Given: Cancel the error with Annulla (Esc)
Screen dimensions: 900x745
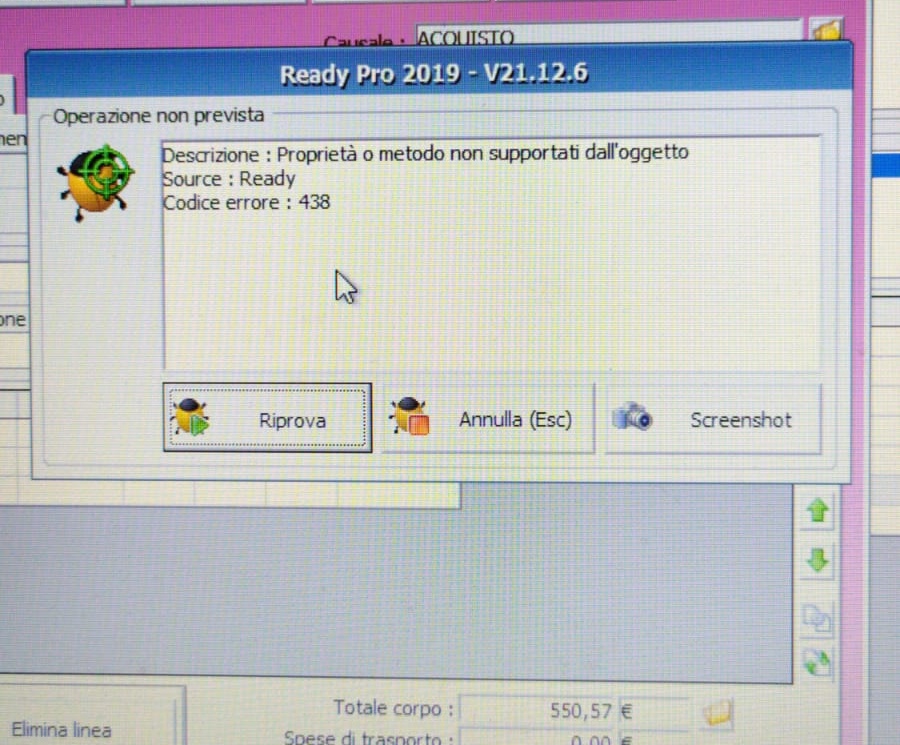Looking at the screenshot, I should pyautogui.click(x=488, y=419).
